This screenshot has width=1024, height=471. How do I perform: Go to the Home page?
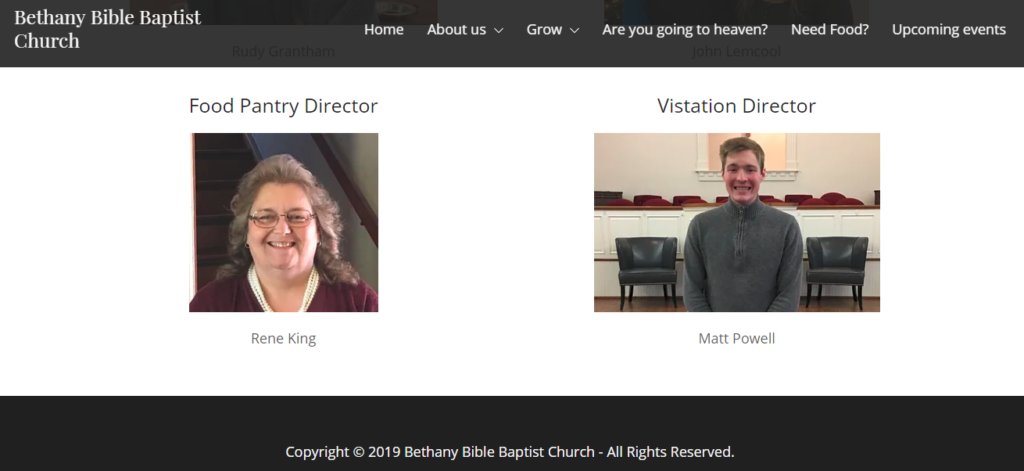[x=383, y=29]
